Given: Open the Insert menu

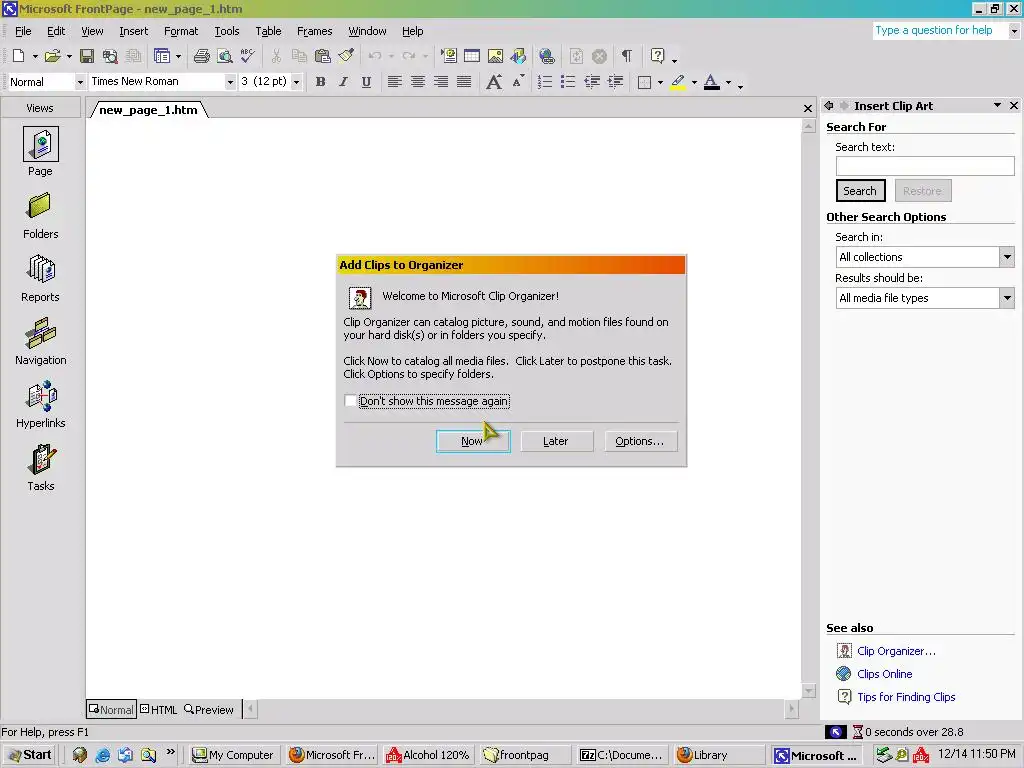Looking at the screenshot, I should click(133, 31).
